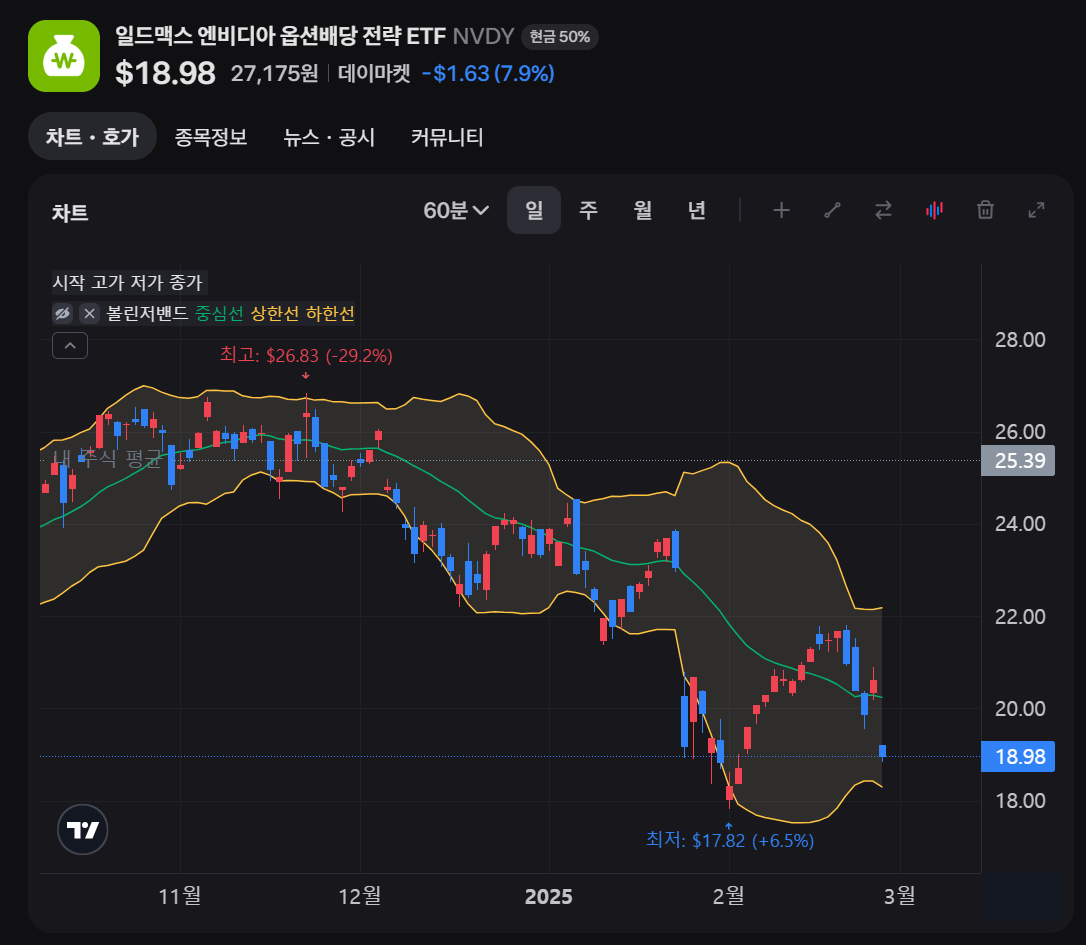Click the trash delete drawings icon
The width and height of the screenshot is (1086, 945).
pyautogui.click(x=986, y=210)
